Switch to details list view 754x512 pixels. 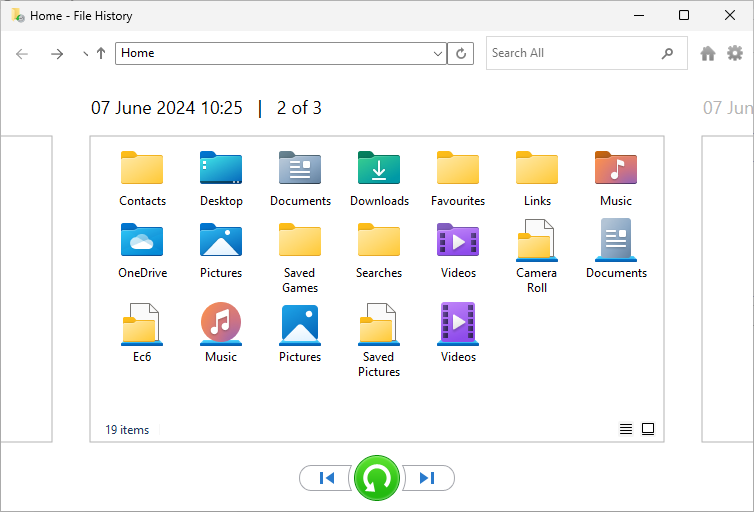pos(626,429)
